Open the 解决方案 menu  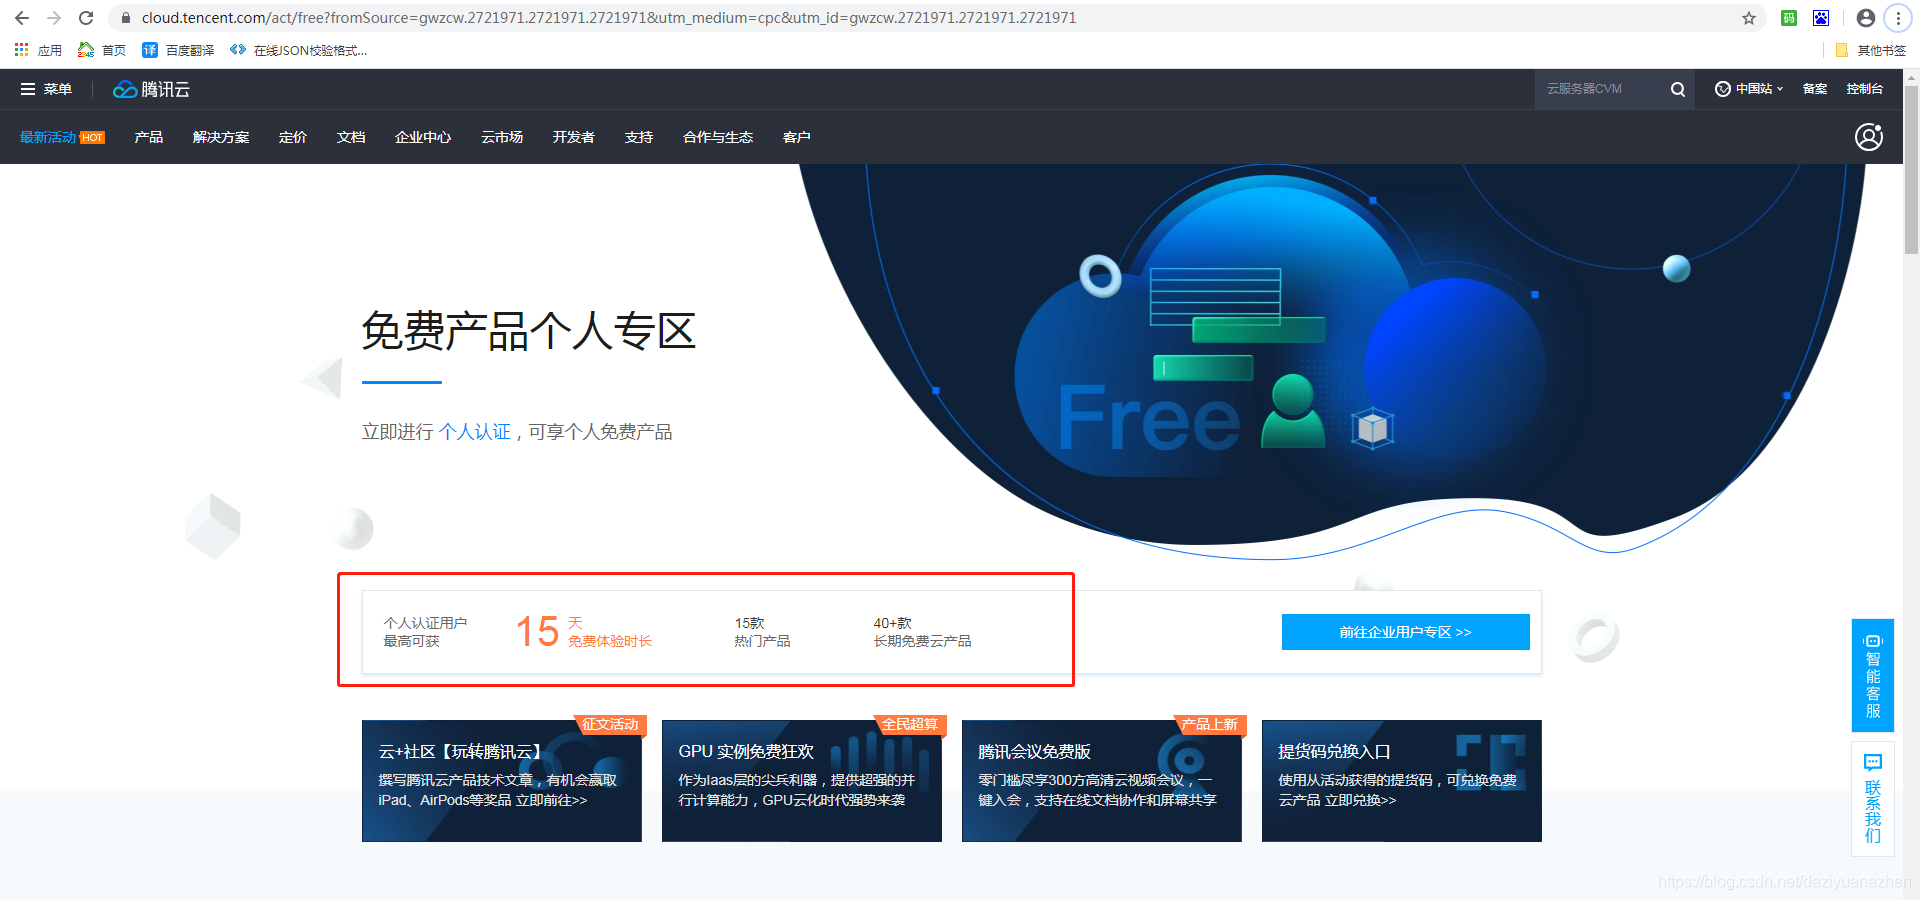pyautogui.click(x=221, y=137)
